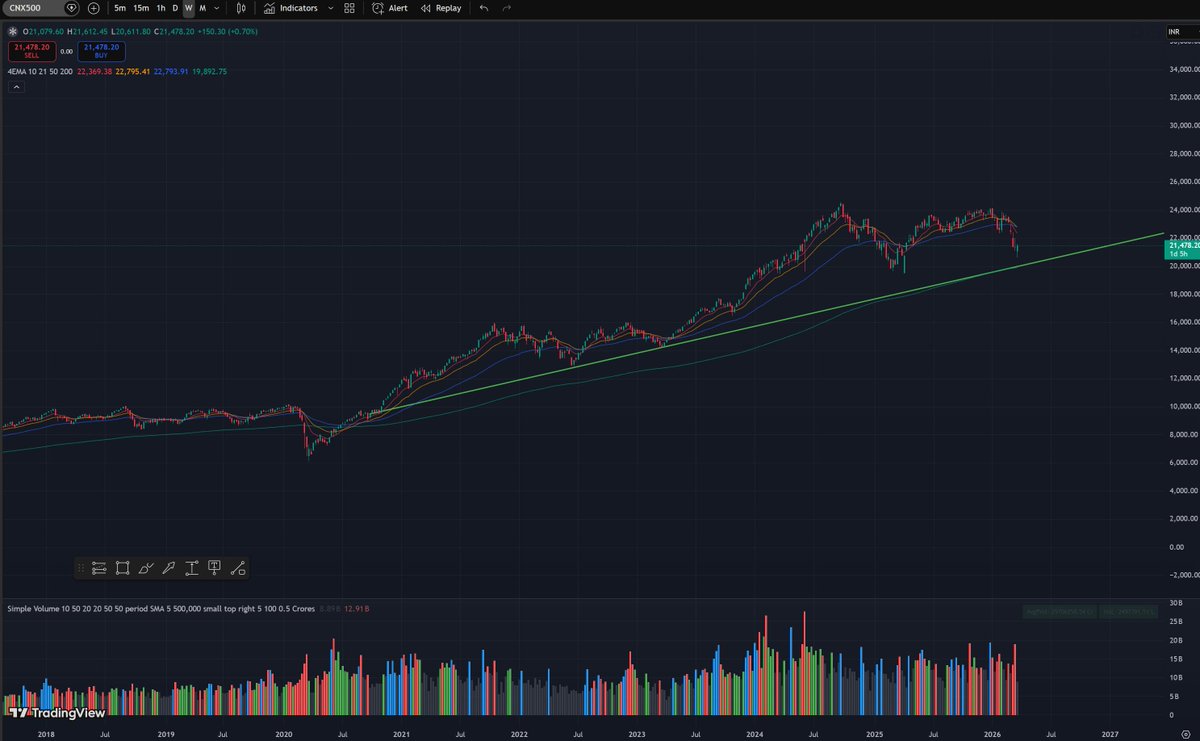Viewport: 1200px width, 741px height.
Task: Select the rectangle drawing tool
Action: point(122,568)
